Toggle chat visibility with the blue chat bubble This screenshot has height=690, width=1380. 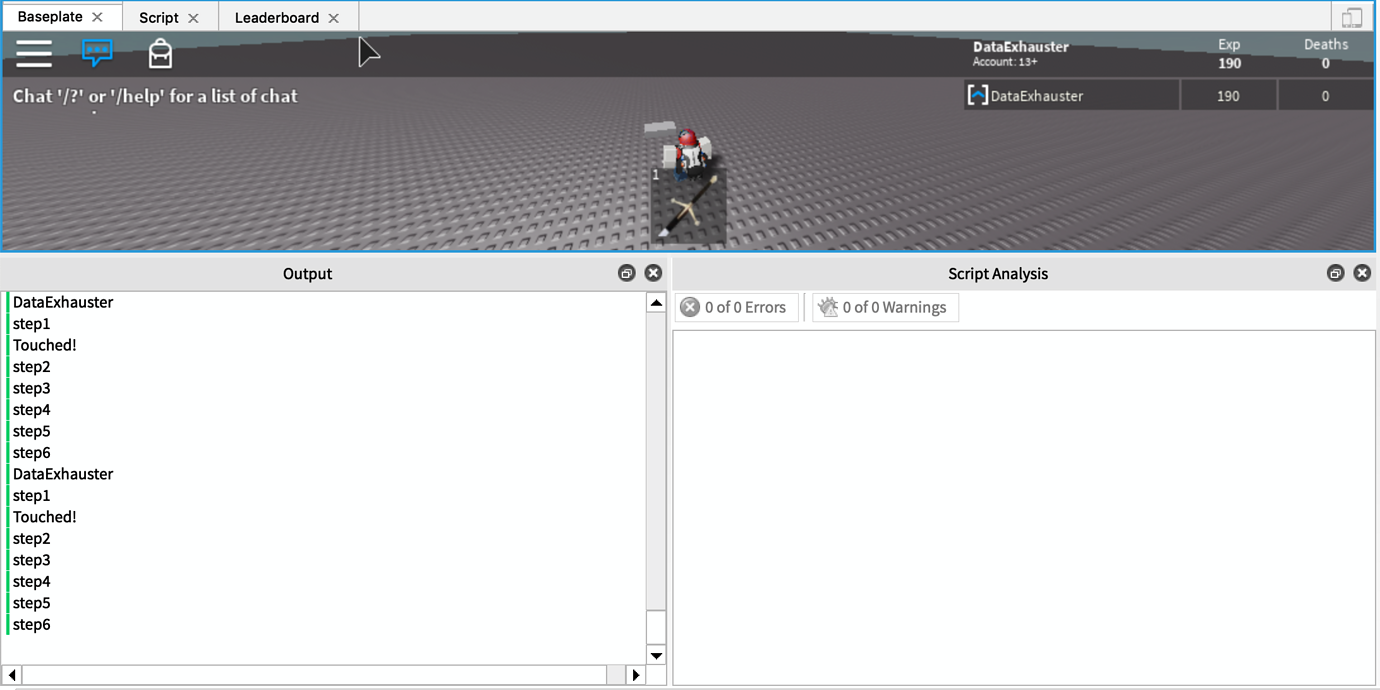tap(97, 49)
